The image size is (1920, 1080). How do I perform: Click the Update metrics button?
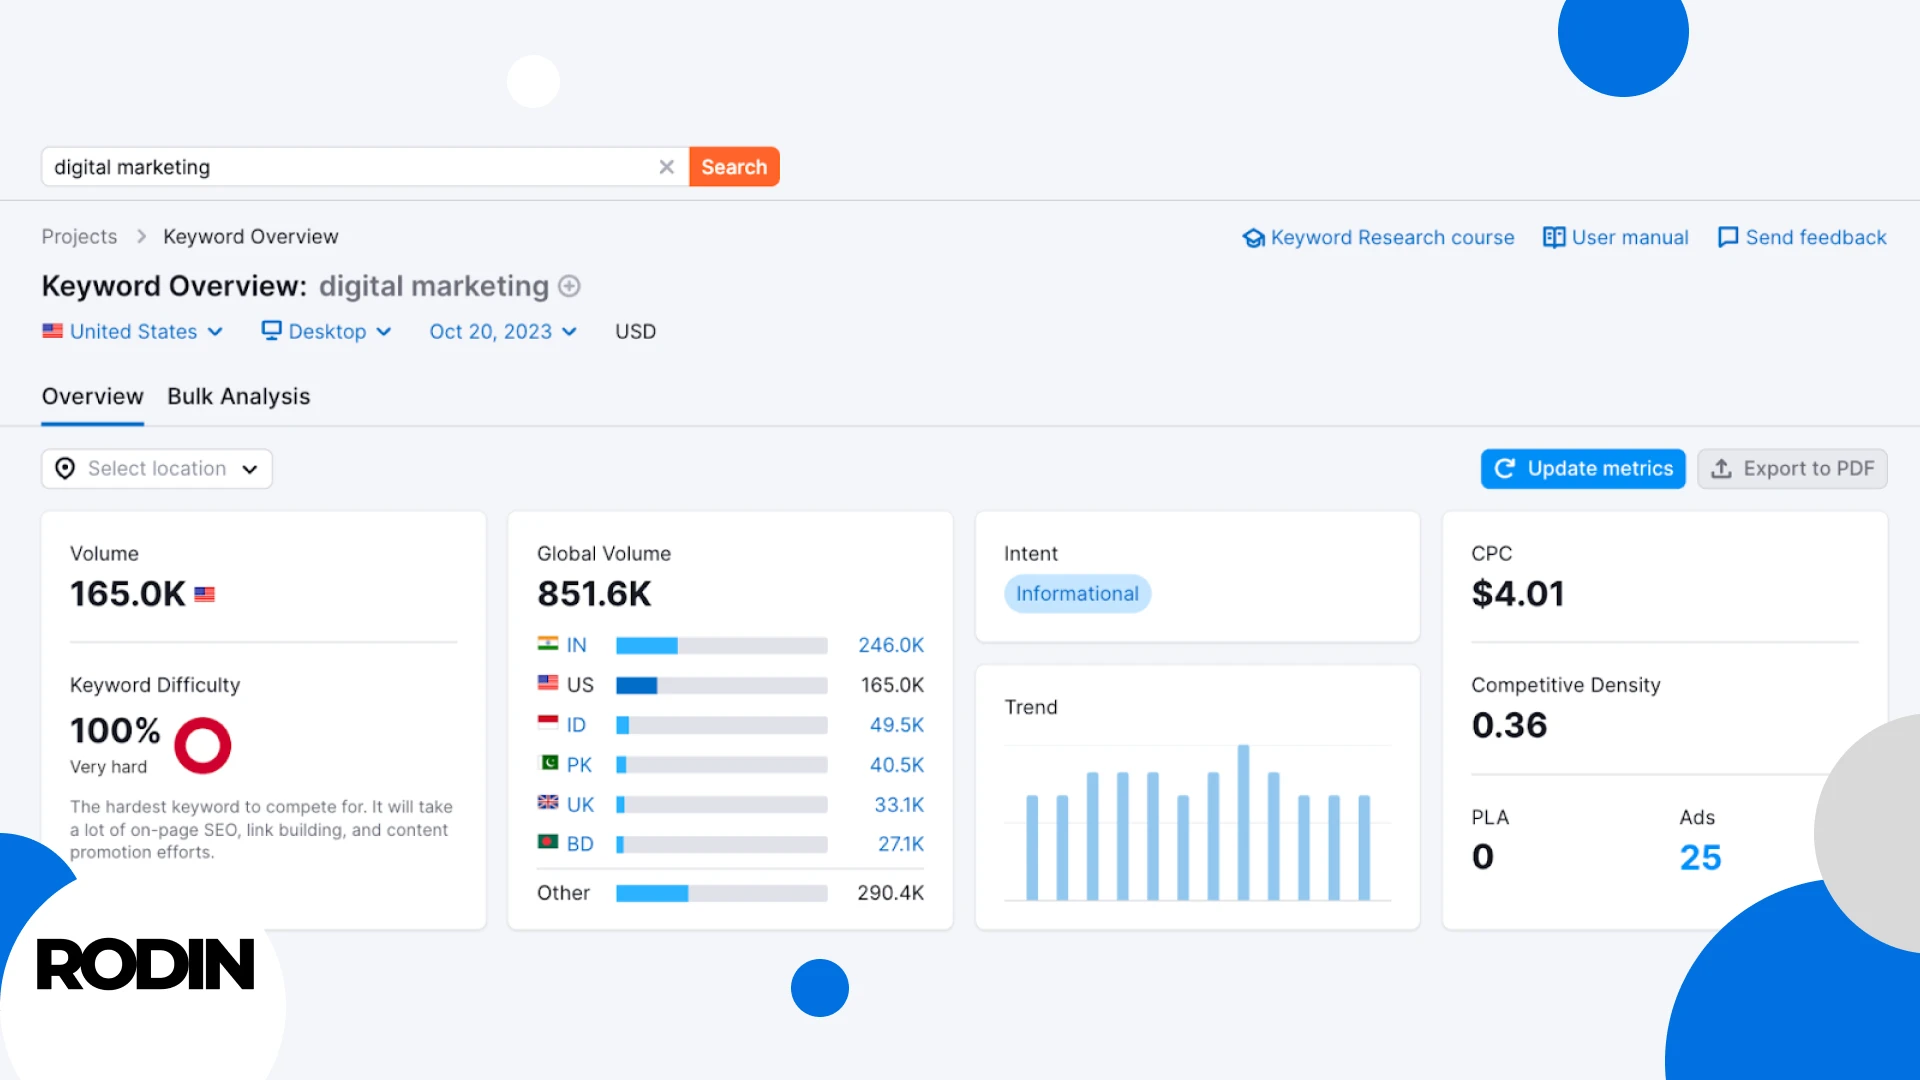[x=1583, y=469]
